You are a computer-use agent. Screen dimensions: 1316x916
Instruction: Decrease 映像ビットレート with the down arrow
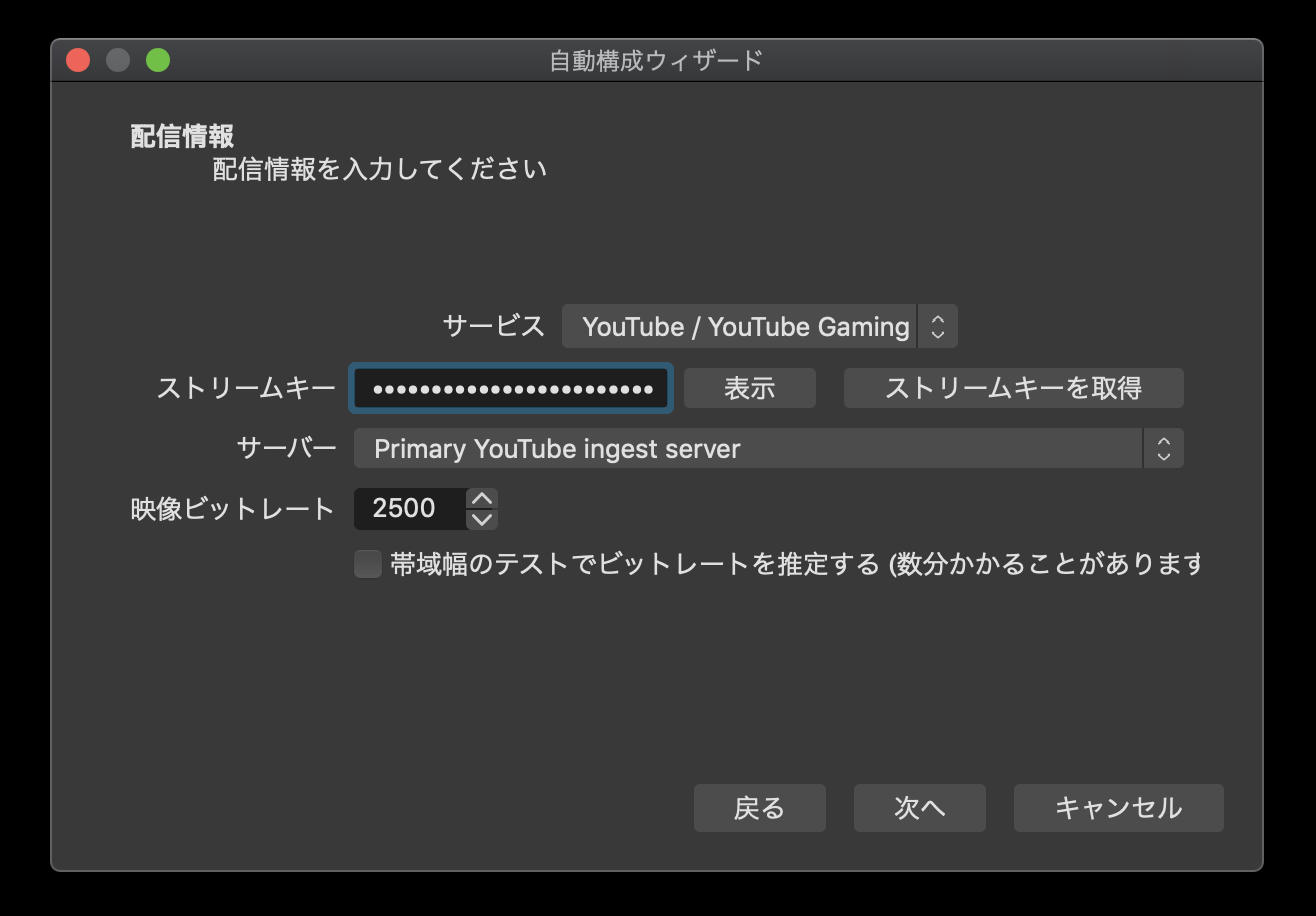[482, 519]
